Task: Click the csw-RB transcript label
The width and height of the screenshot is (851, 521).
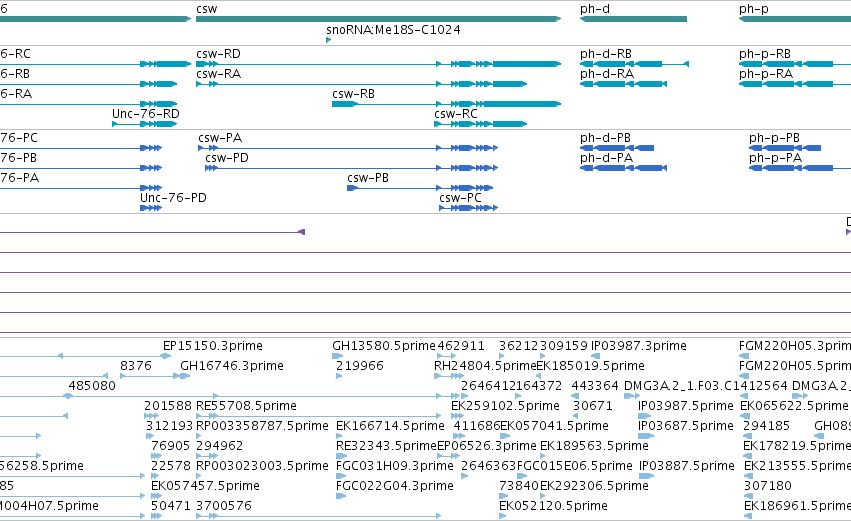Action: (353, 94)
